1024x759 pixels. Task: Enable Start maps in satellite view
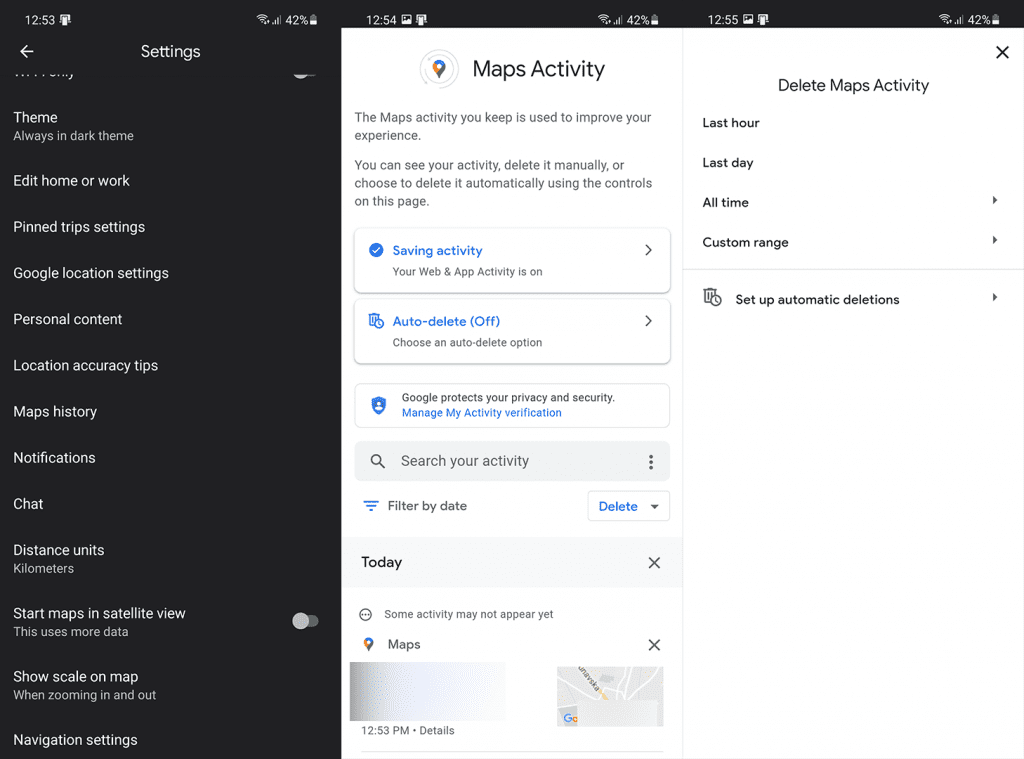click(x=305, y=621)
